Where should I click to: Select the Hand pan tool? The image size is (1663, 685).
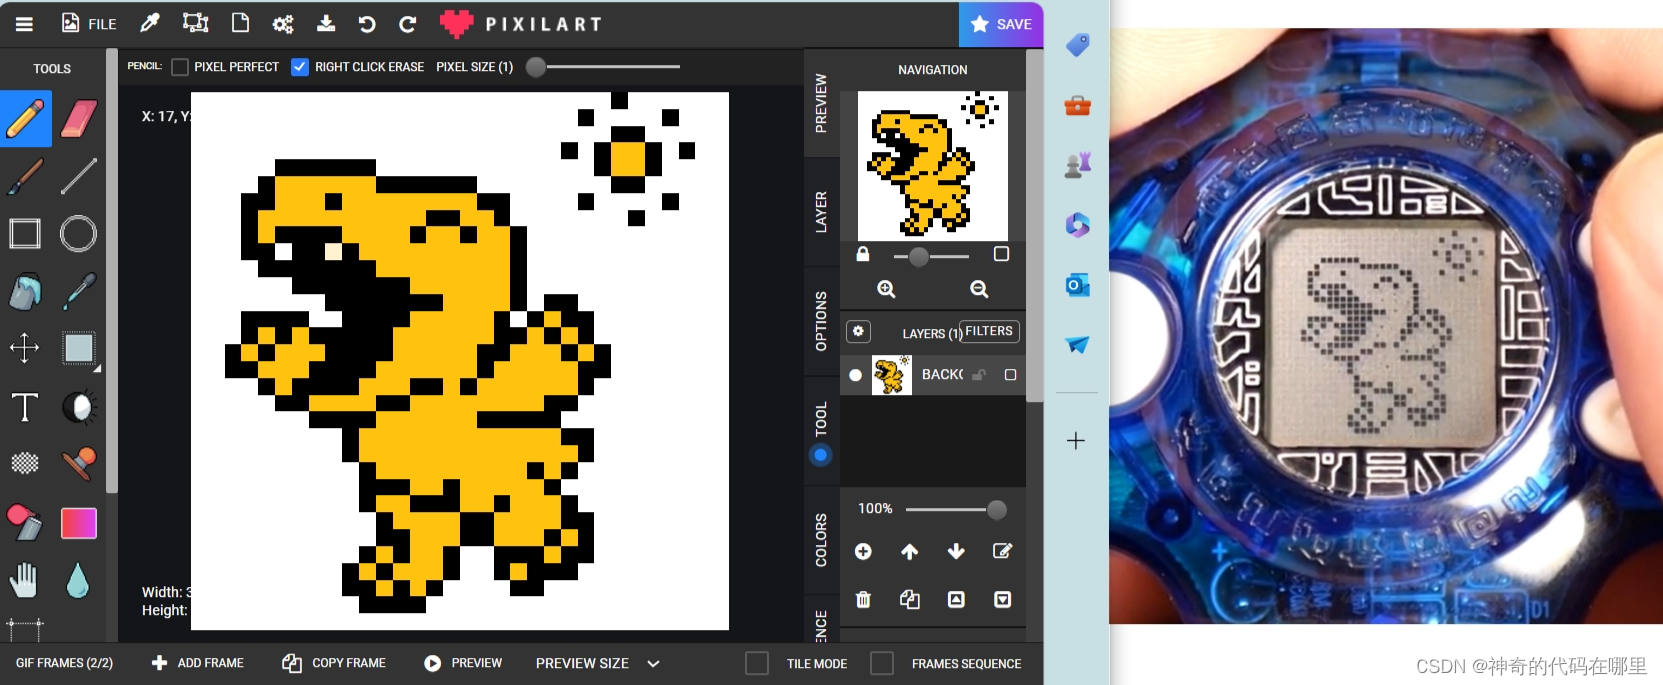tap(25, 580)
